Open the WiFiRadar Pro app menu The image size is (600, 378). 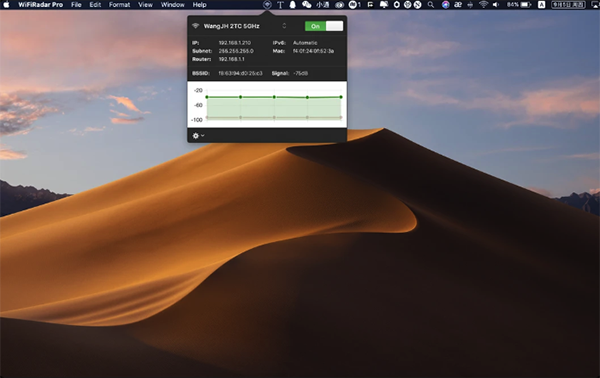[41, 5]
